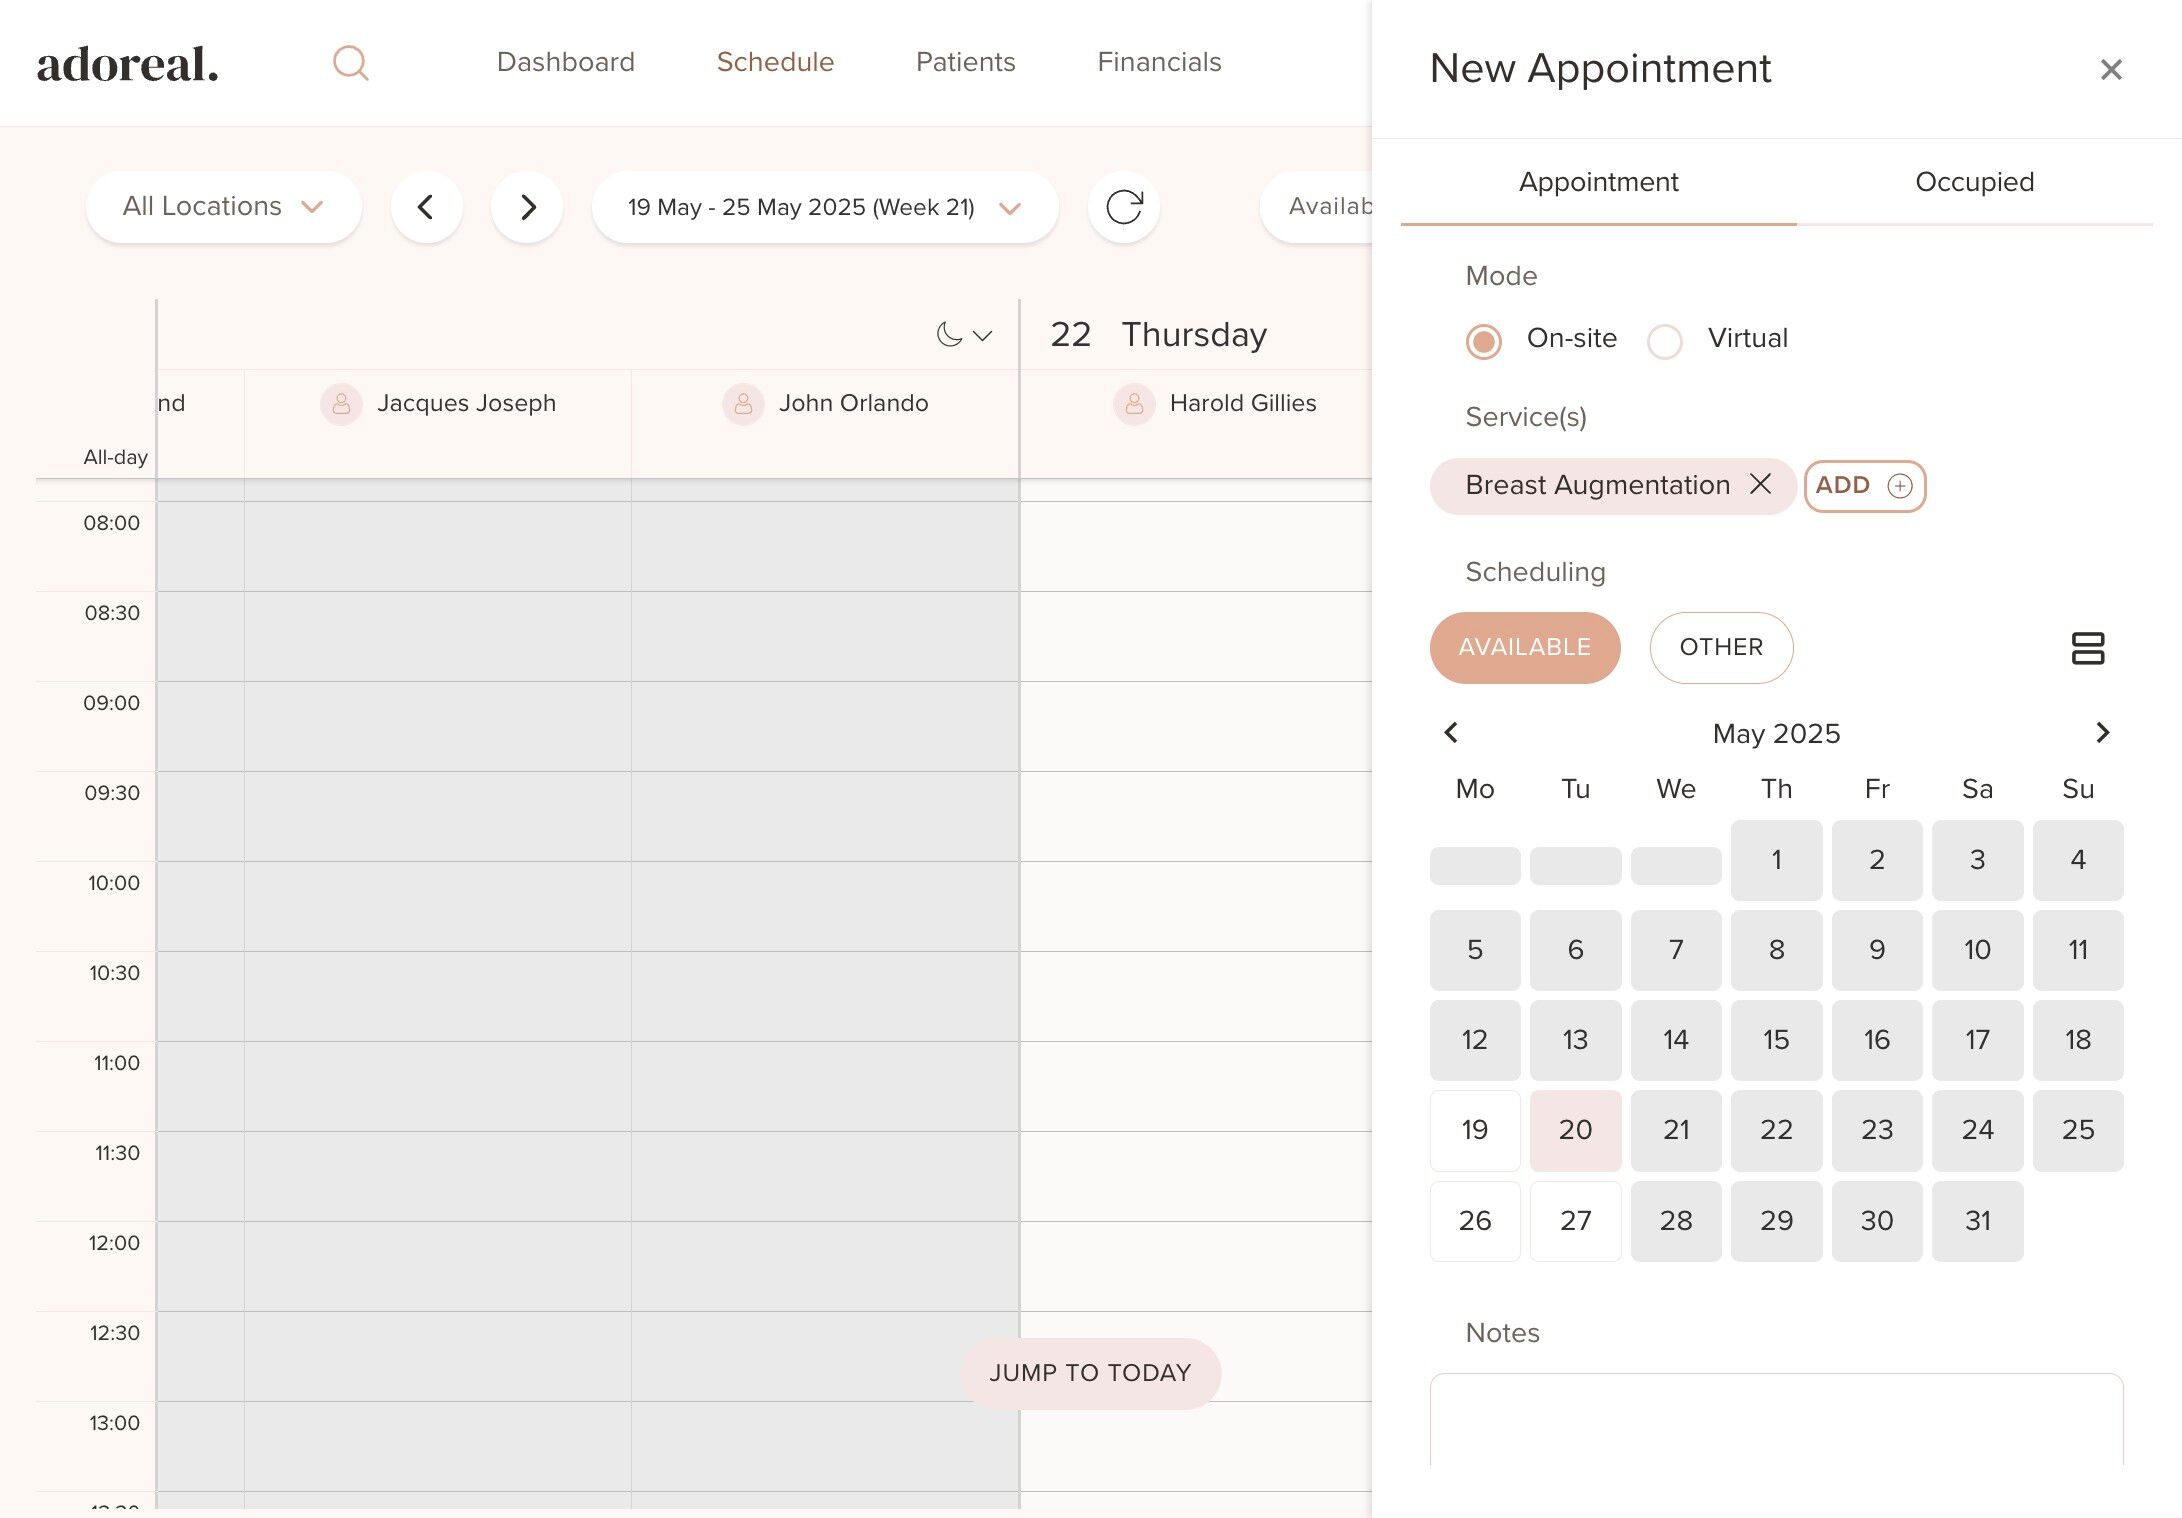Pick 27 in May calendar
The height and width of the screenshot is (1518, 2182).
coord(1575,1220)
